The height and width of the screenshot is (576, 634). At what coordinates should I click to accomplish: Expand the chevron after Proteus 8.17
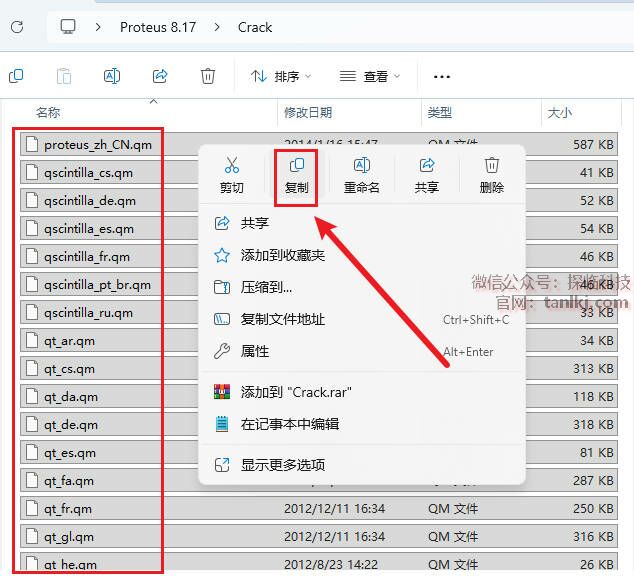pos(217,27)
